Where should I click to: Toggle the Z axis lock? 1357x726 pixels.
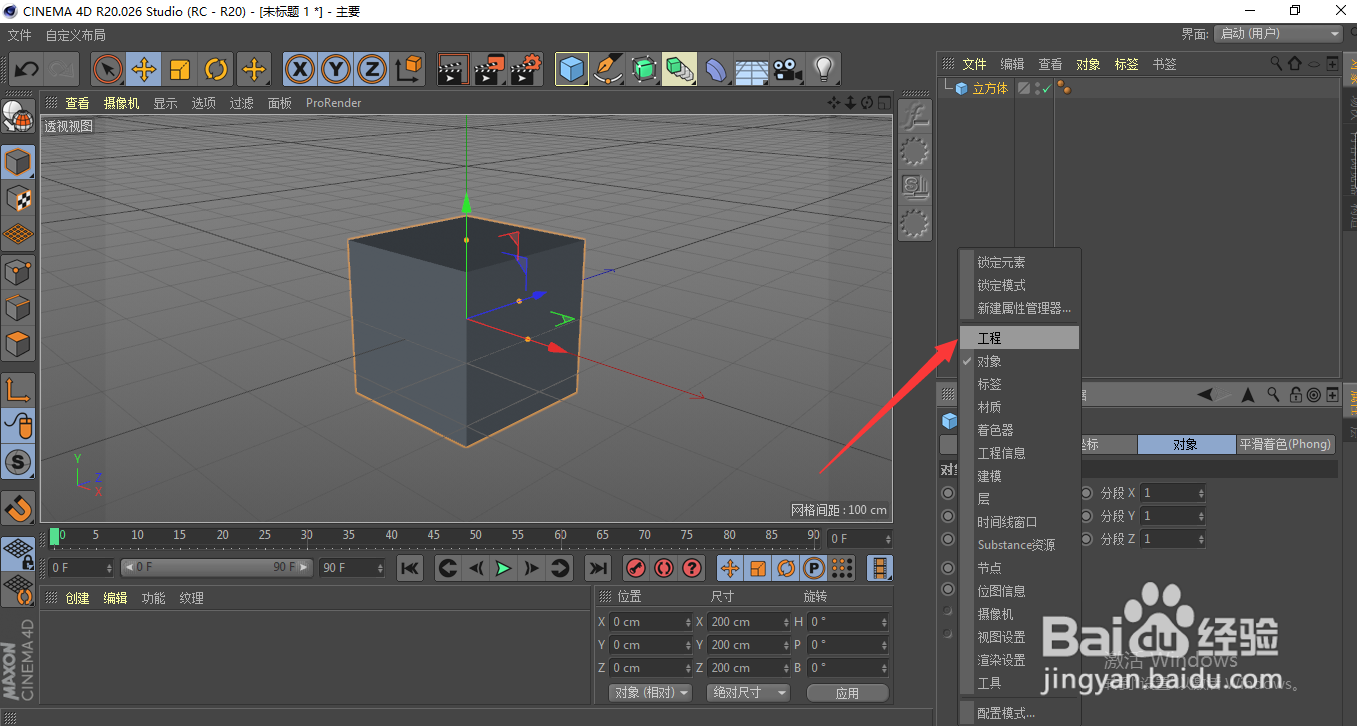[x=372, y=69]
